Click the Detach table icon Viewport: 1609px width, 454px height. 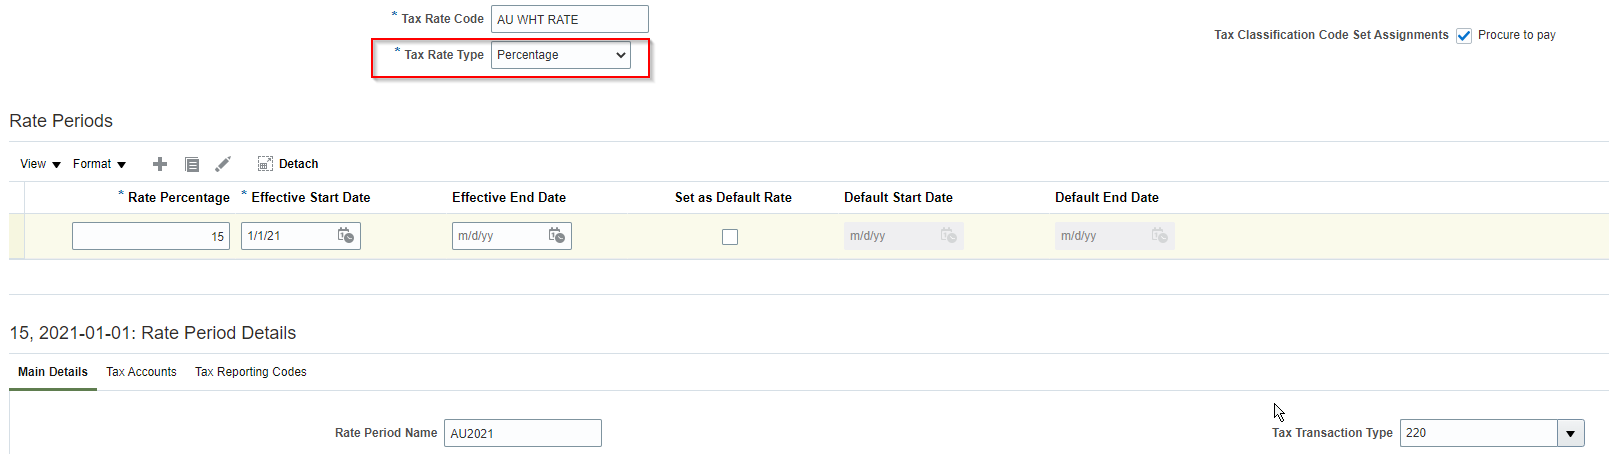point(265,164)
